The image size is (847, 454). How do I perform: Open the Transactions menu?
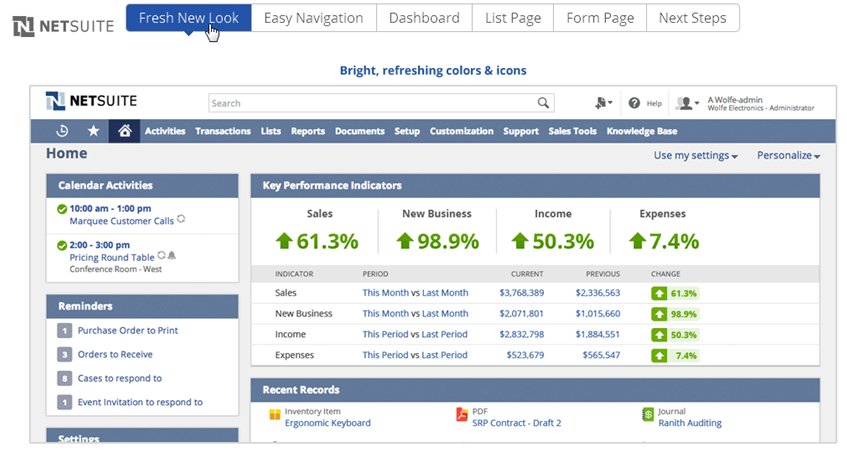tap(223, 131)
